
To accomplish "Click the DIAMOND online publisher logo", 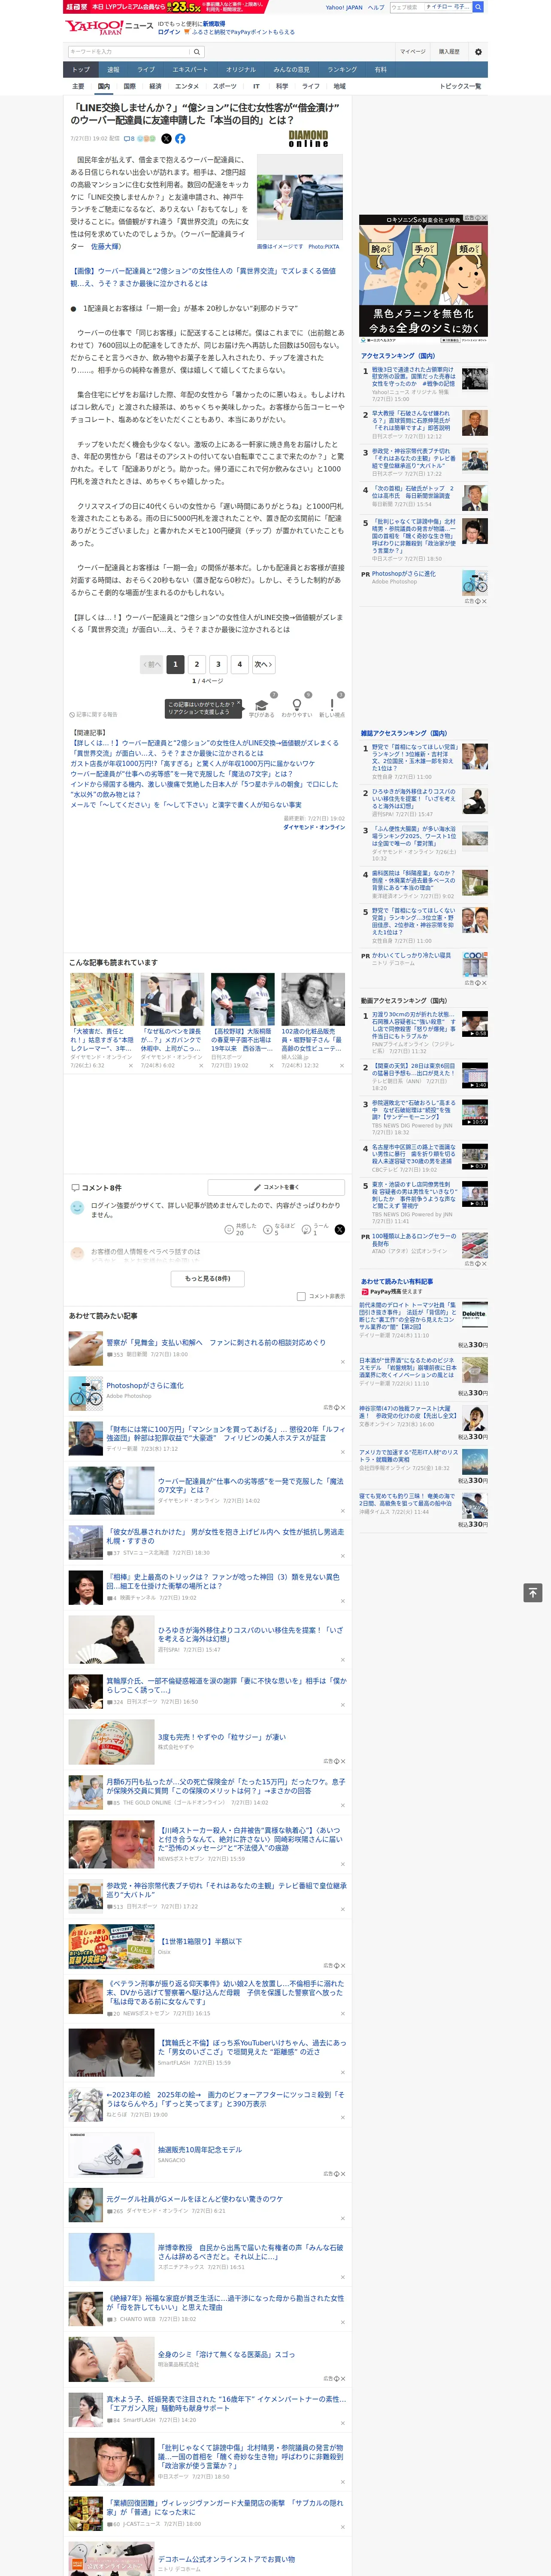I will pos(308,139).
